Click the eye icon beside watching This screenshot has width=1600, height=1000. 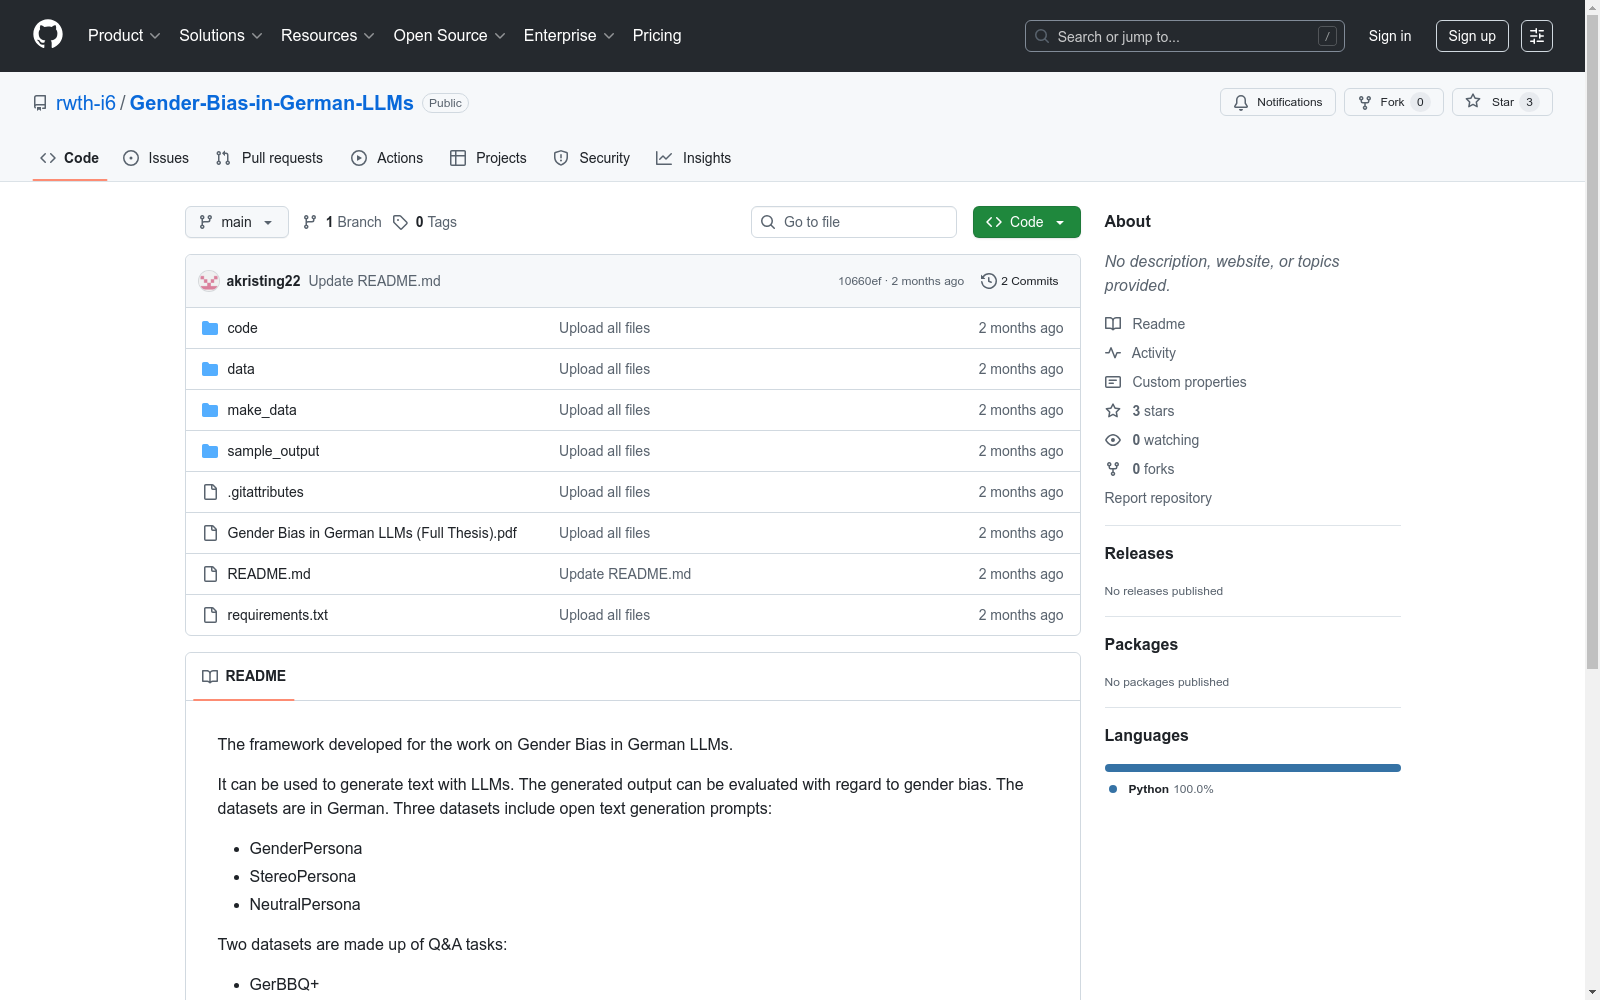[x=1113, y=440]
